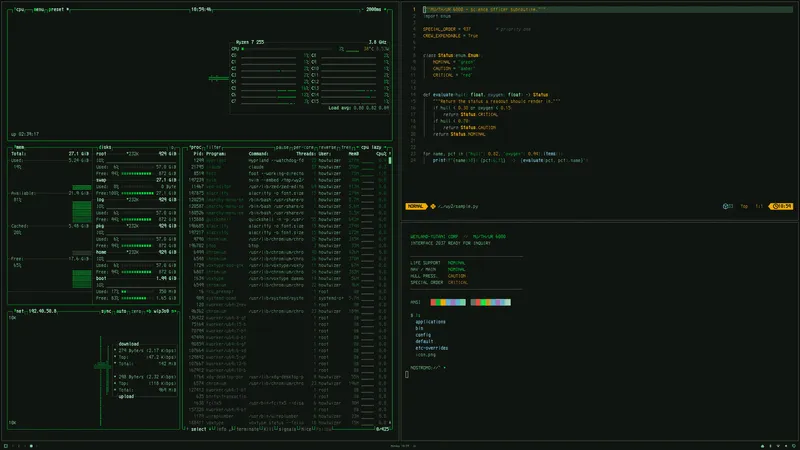Activate the process filter field
The height and width of the screenshot is (450, 800).
point(214,147)
